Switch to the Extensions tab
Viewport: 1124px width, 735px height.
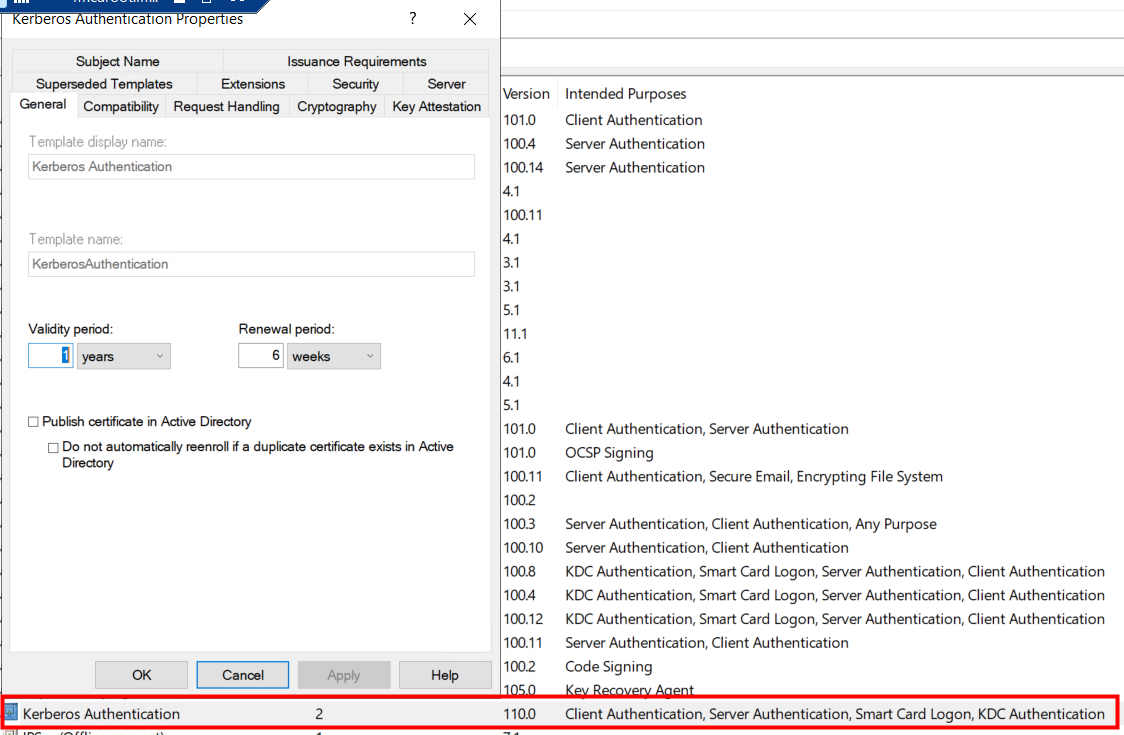253,84
